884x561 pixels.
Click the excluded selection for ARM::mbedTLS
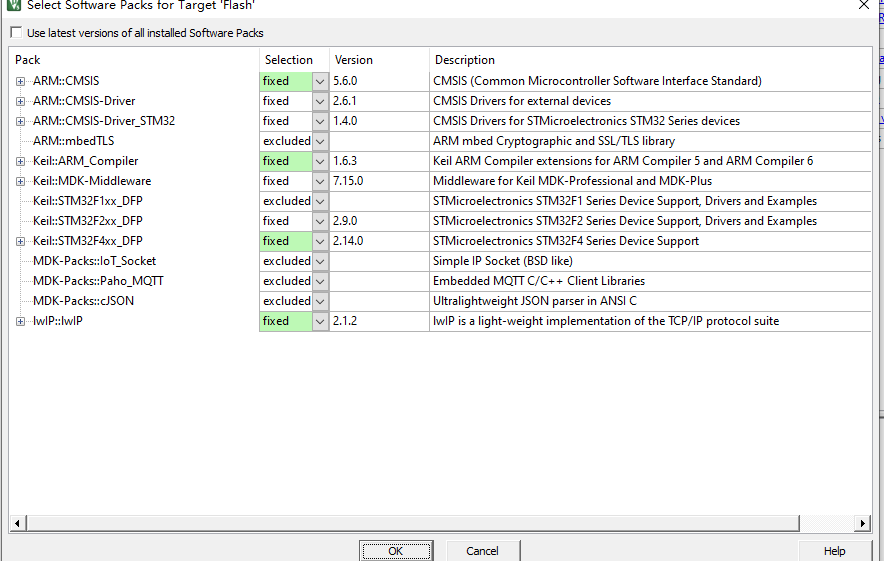point(286,141)
